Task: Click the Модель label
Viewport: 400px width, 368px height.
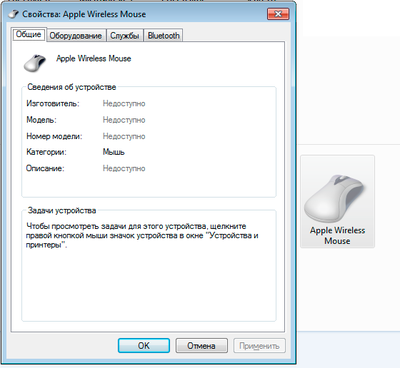Action: [x=41, y=120]
